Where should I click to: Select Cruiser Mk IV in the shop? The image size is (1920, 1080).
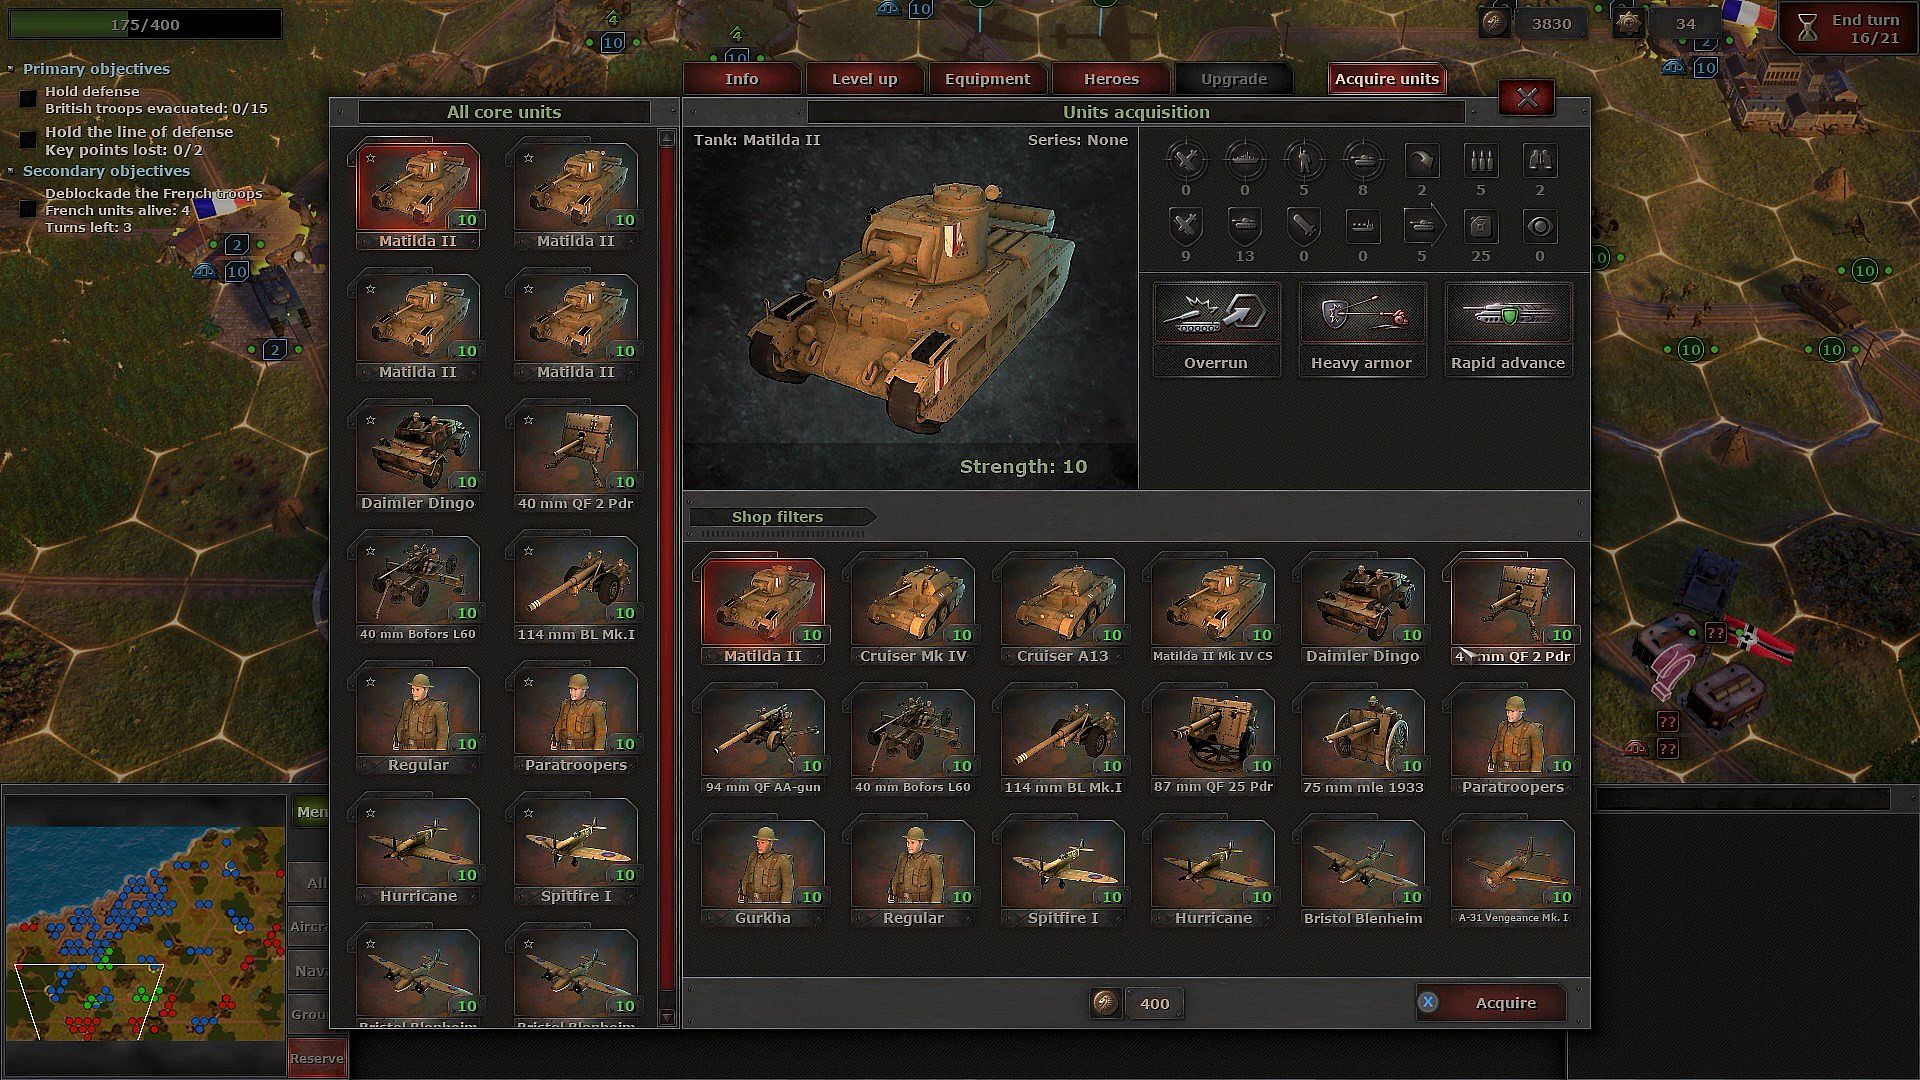pyautogui.click(x=912, y=604)
